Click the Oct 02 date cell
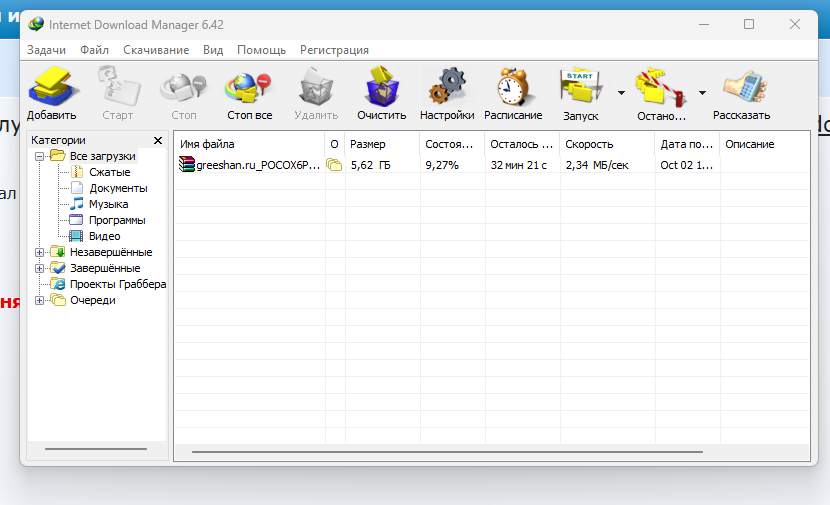Image resolution: width=830 pixels, height=505 pixels. pos(687,165)
